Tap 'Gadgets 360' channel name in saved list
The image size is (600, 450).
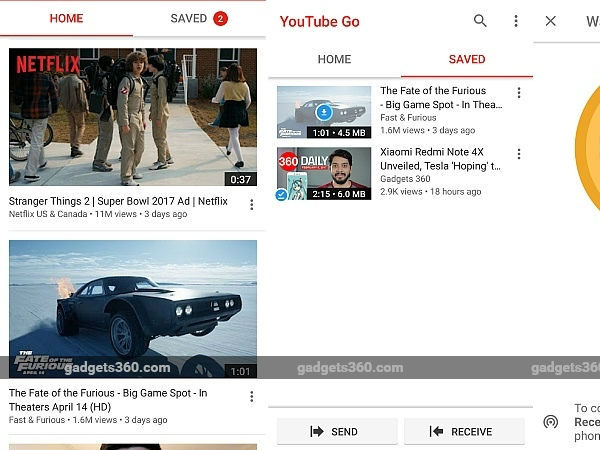click(x=405, y=179)
